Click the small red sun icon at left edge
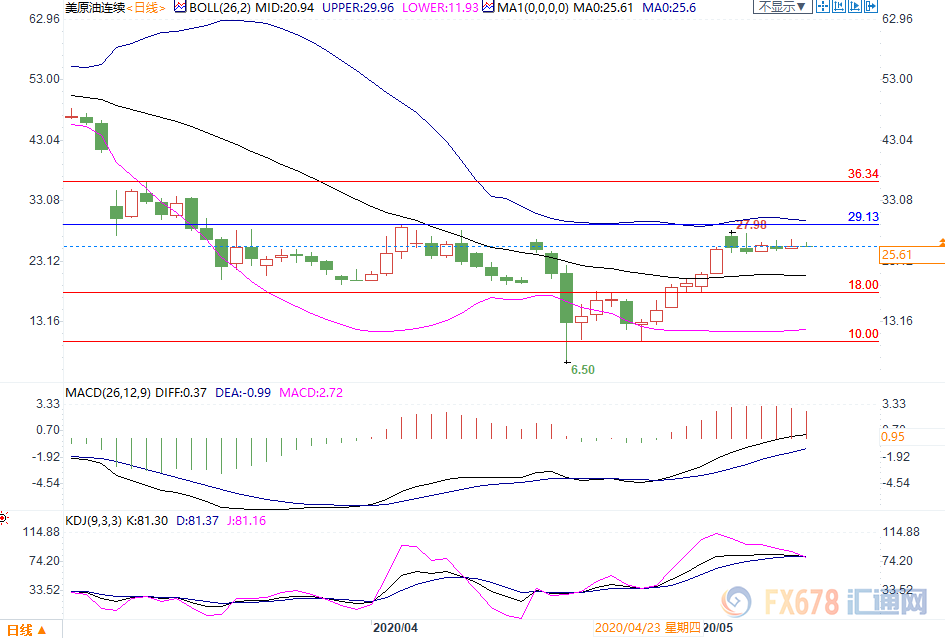945x638 pixels. tap(4, 518)
